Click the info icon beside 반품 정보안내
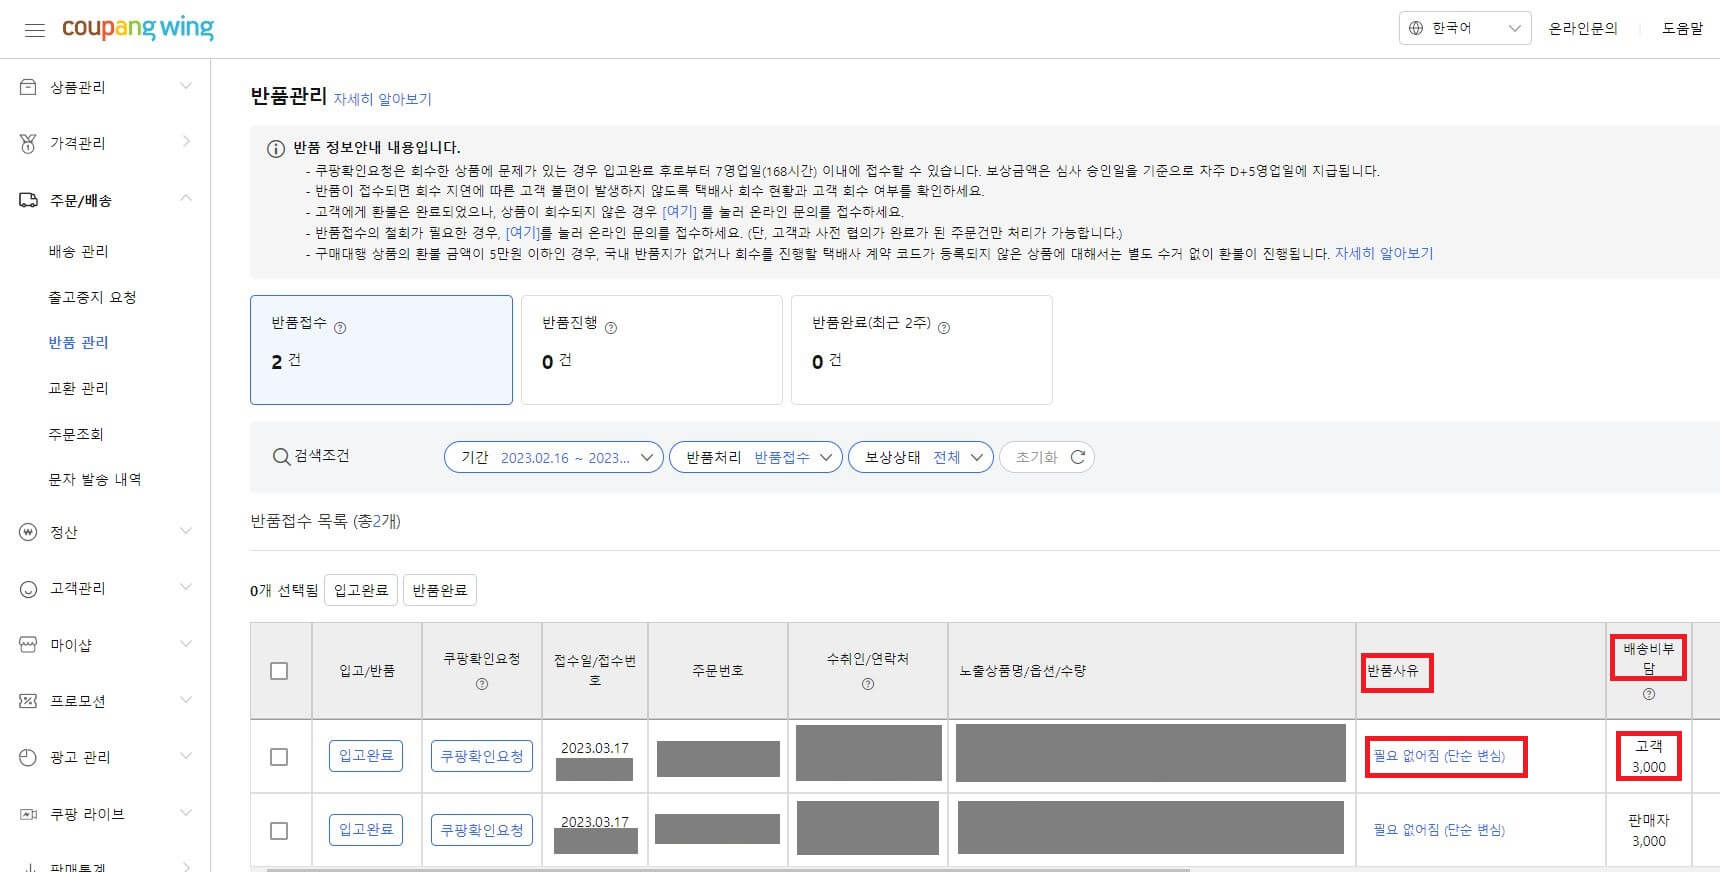This screenshot has height=872, width=1720. tap(276, 149)
